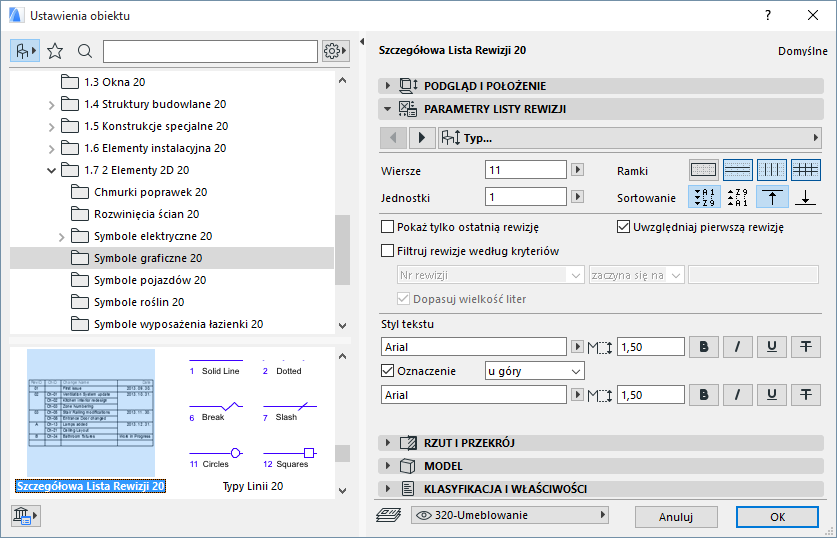Open the Jednostki value arrow button

[577, 196]
